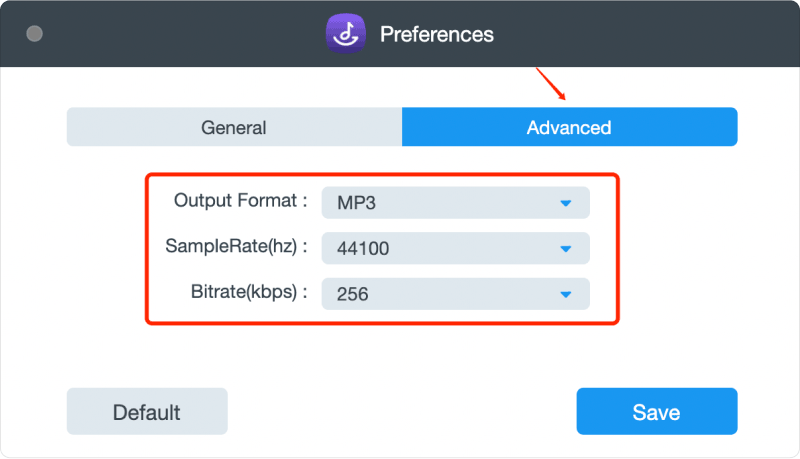Save the preferences
This screenshot has width=800, height=459.
tap(657, 412)
